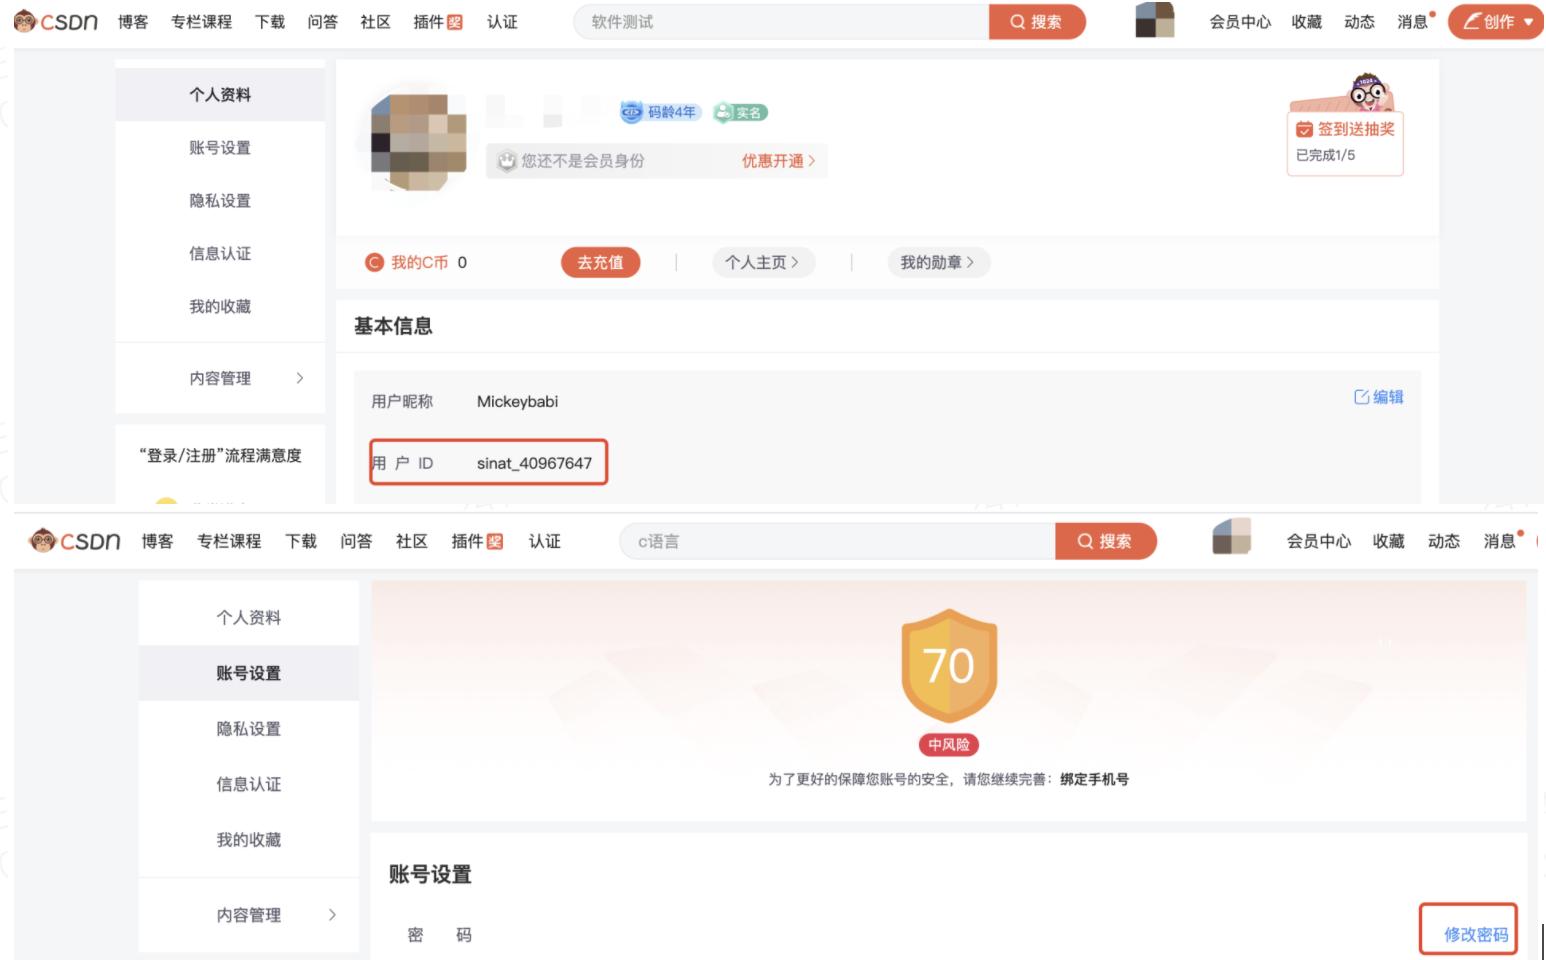Click the CSDN monkey logo
Image resolution: width=1546 pixels, height=960 pixels.
[25, 20]
